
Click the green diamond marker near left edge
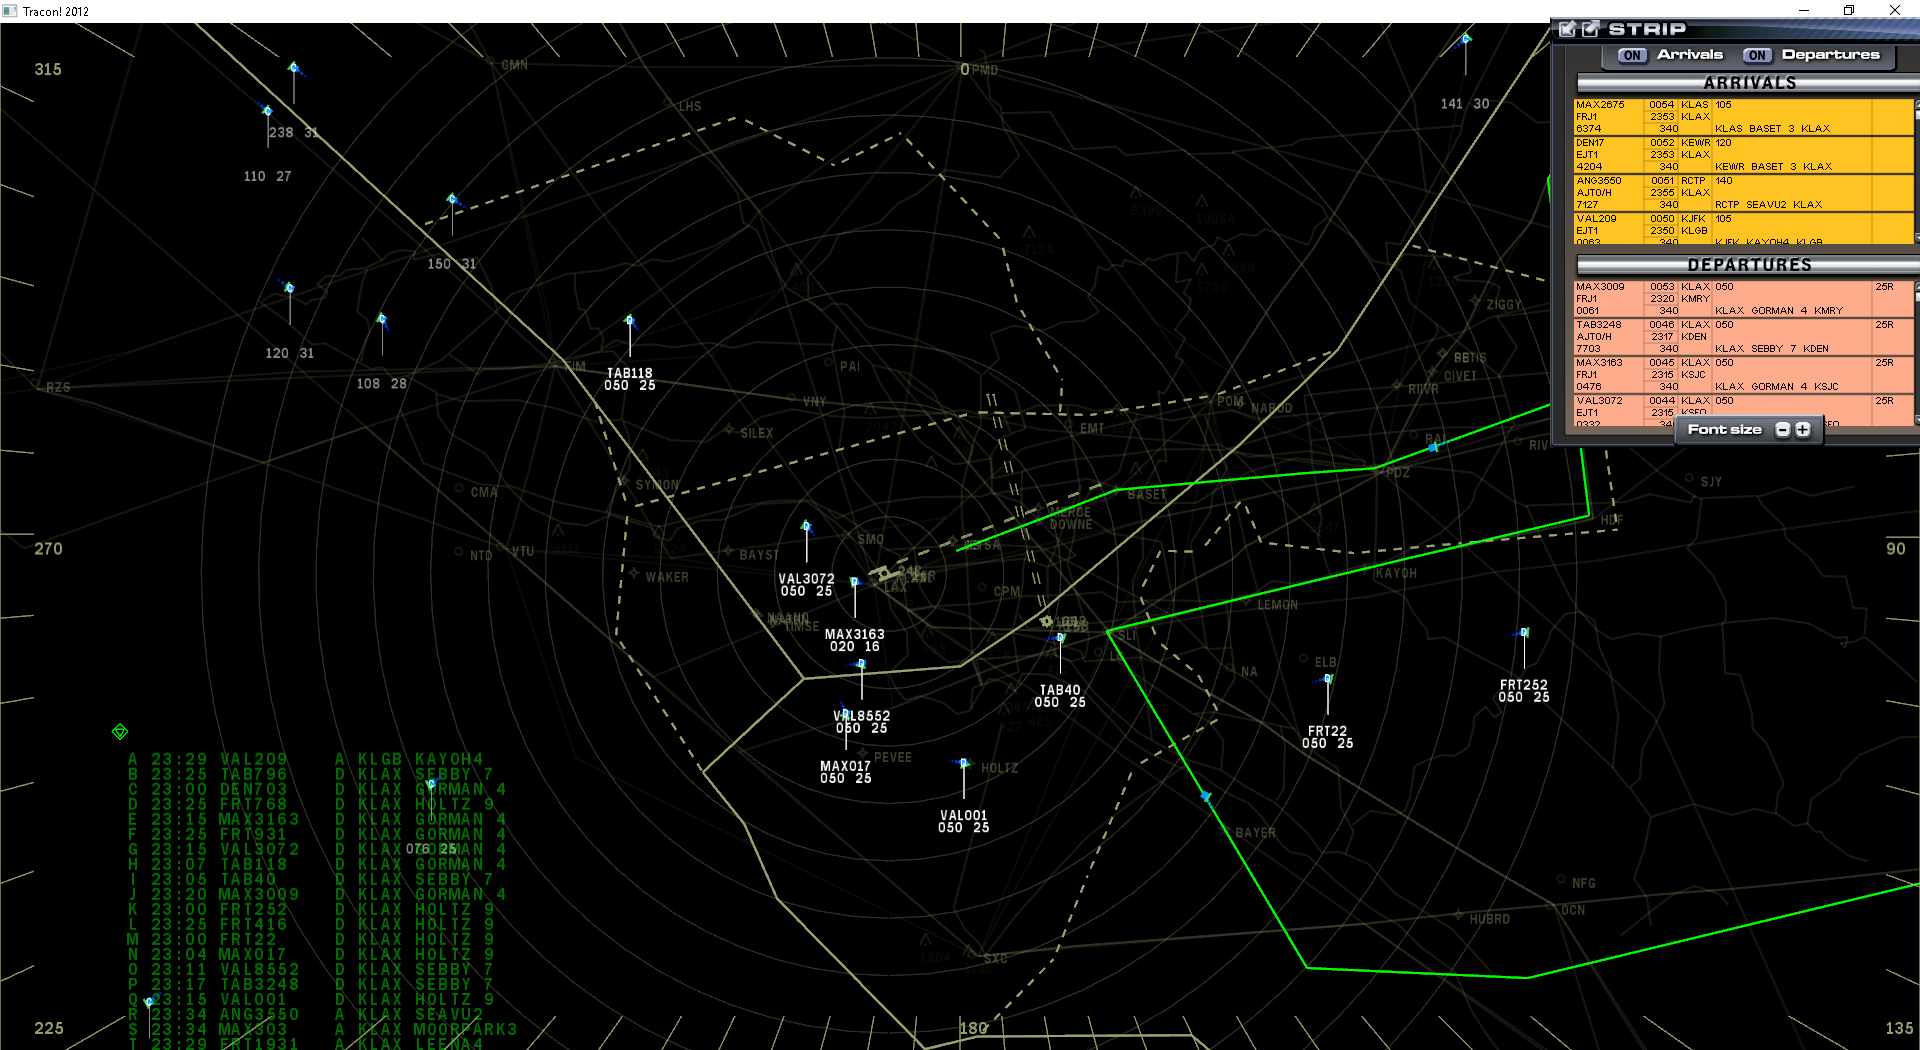point(120,729)
